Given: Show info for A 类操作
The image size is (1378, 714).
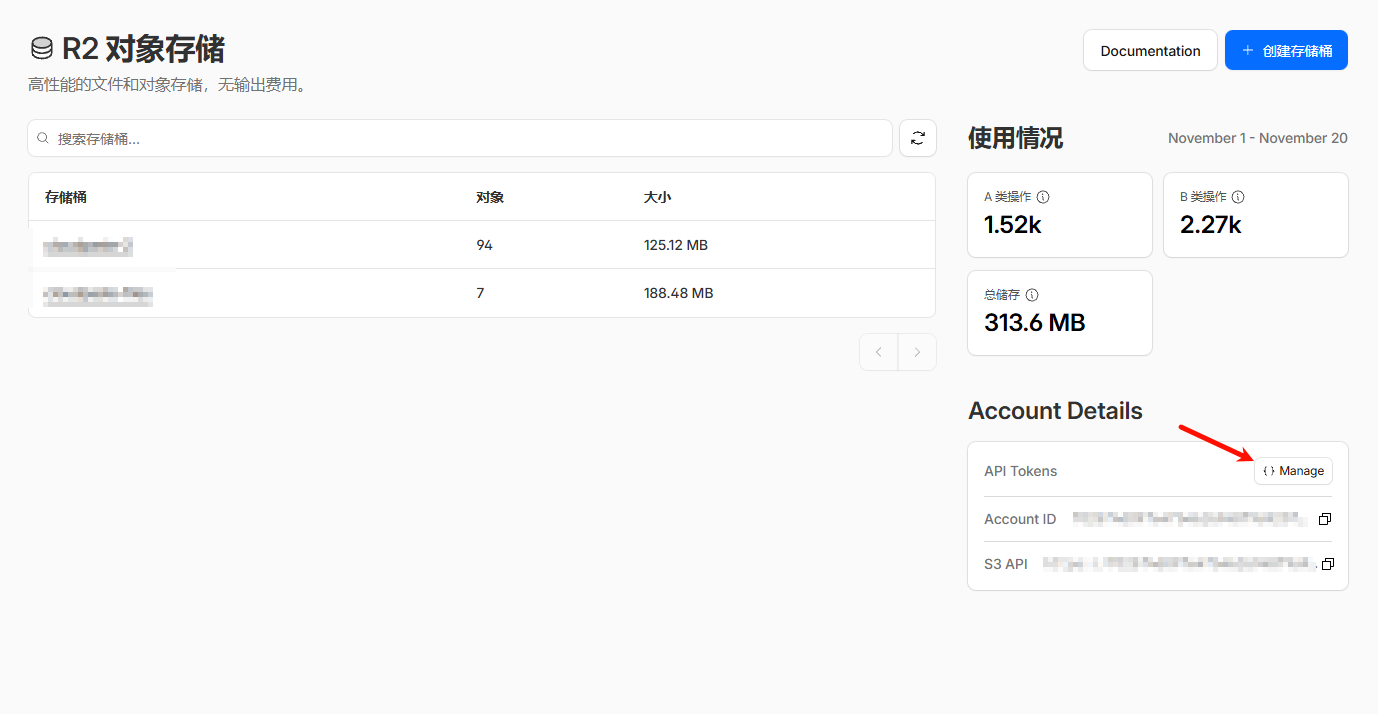Looking at the screenshot, I should pyautogui.click(x=1043, y=197).
